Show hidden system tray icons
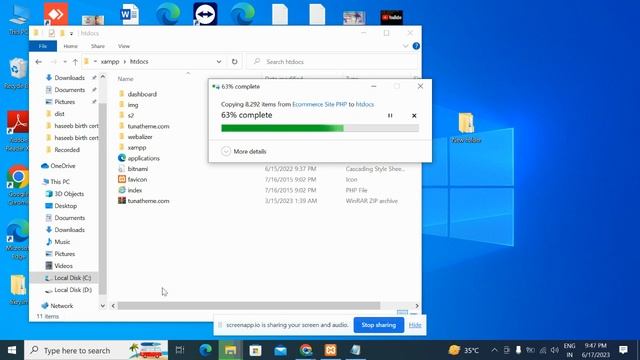 coord(494,350)
